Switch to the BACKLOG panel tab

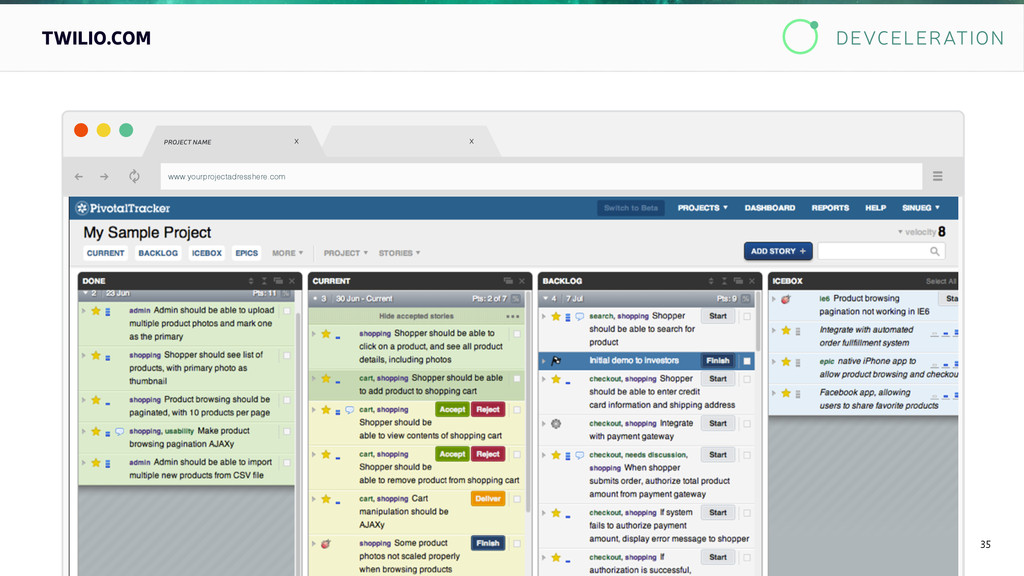pos(158,253)
